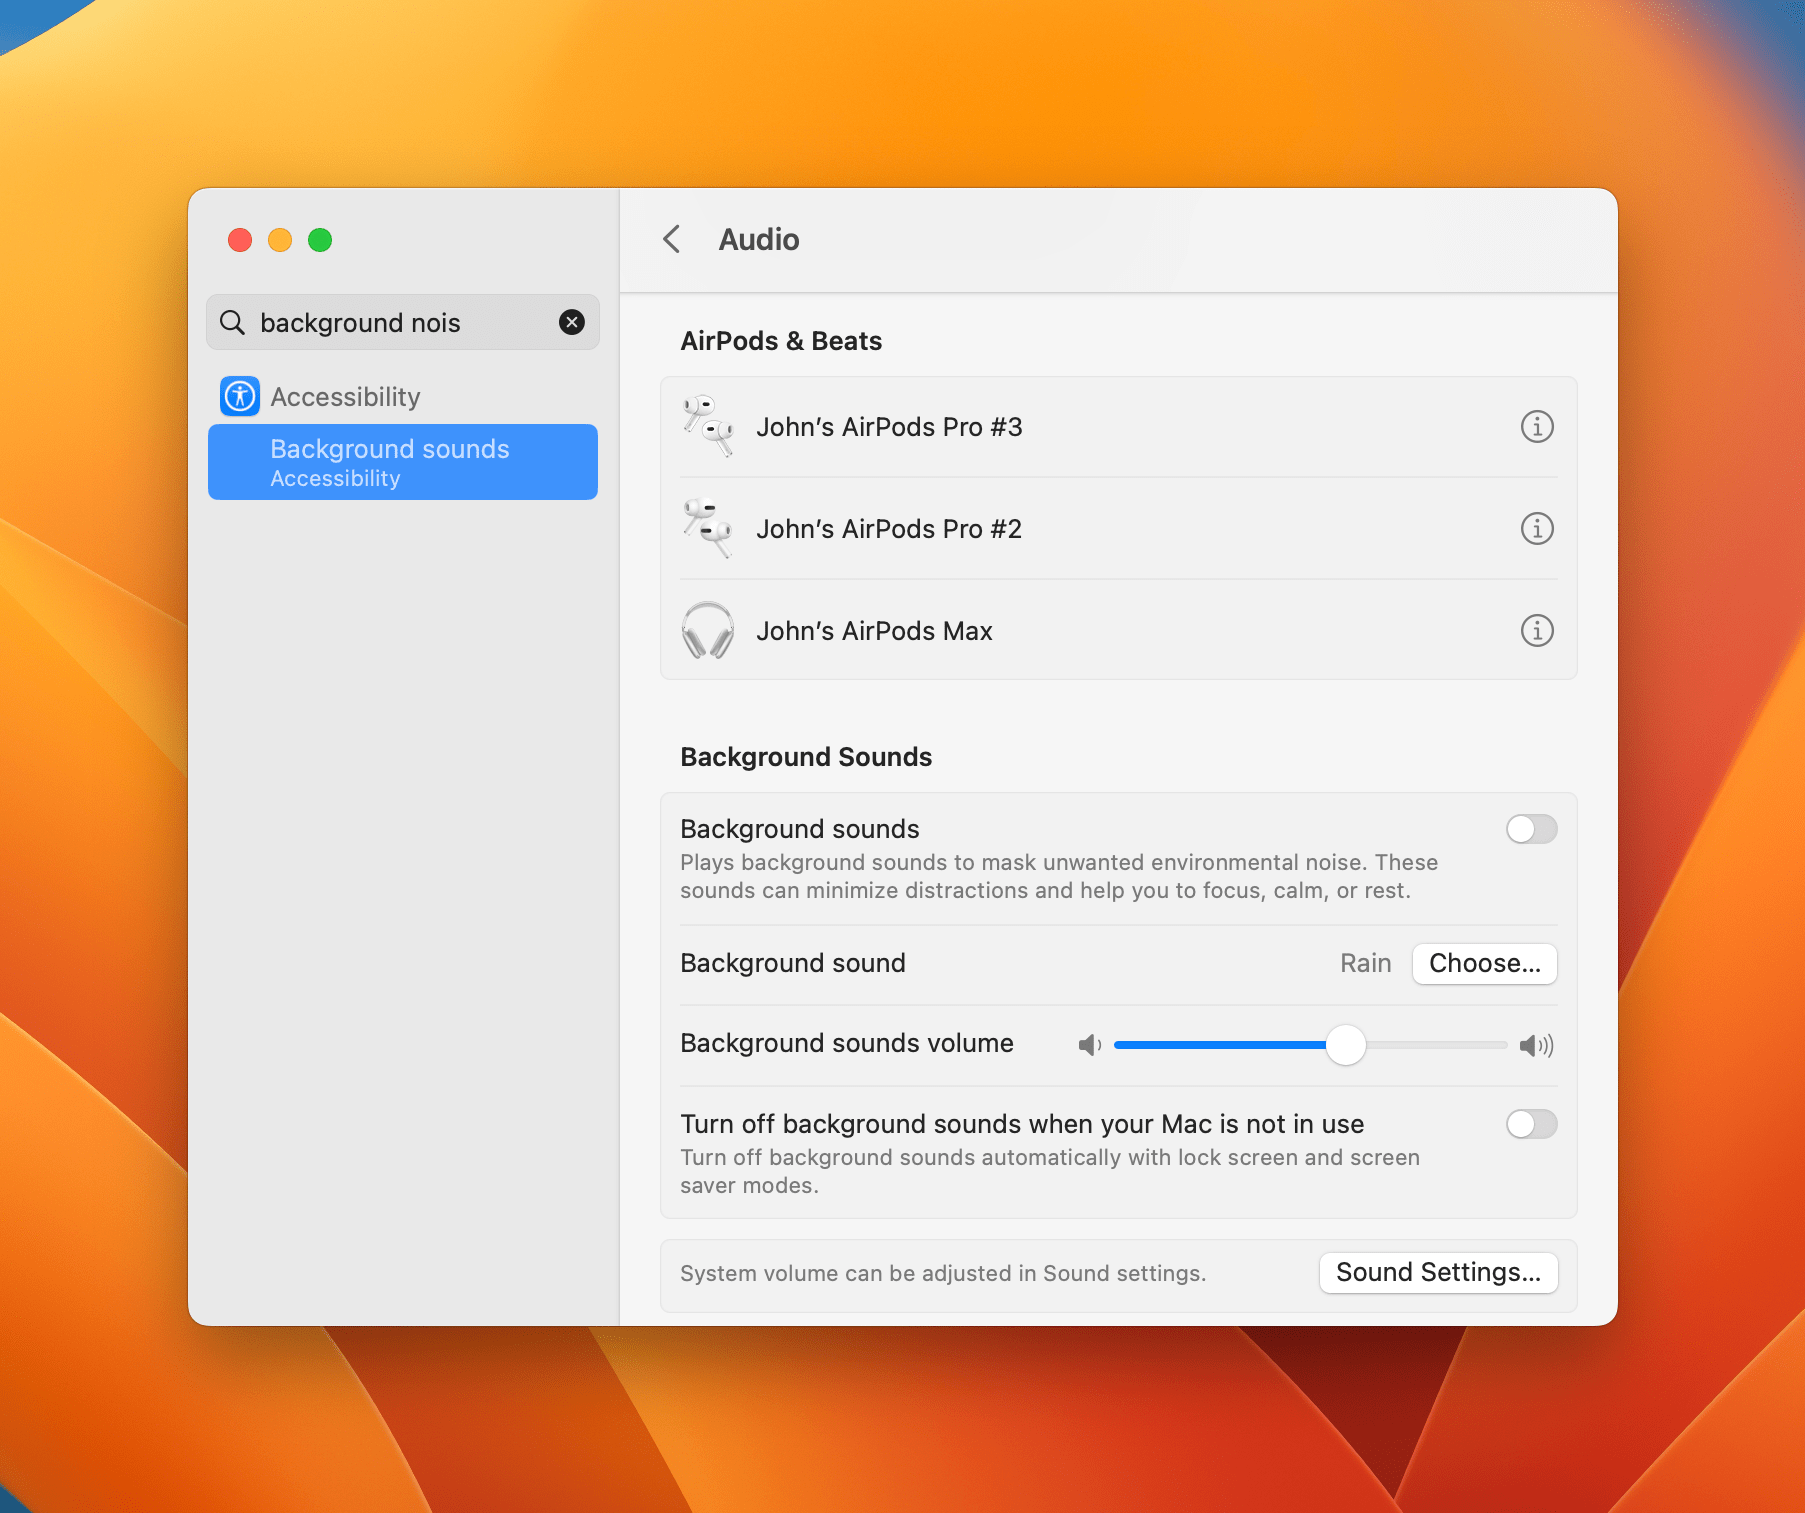Screen dimensions: 1805x1513
Task: Close the window with the red button
Action: [x=240, y=240]
